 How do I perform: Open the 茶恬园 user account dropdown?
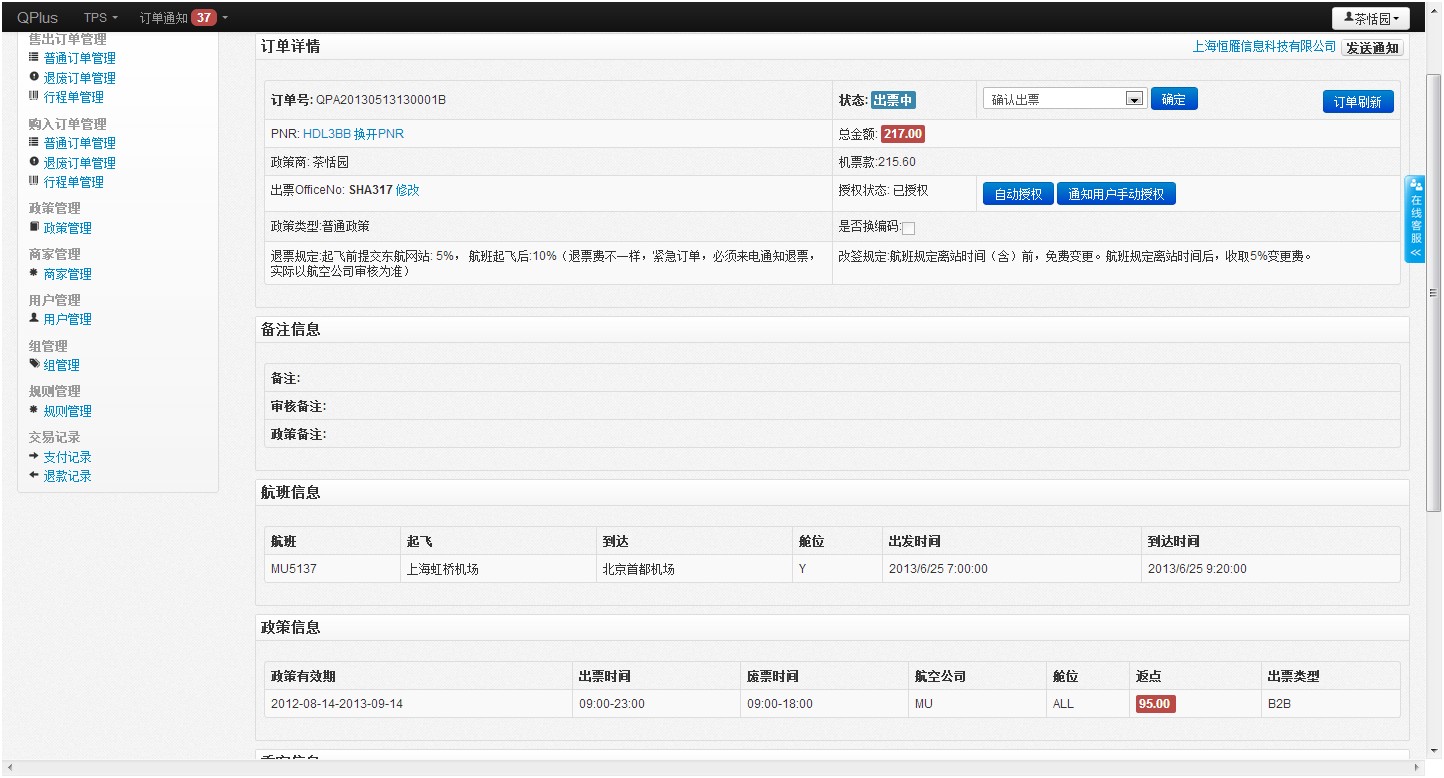coord(1370,19)
